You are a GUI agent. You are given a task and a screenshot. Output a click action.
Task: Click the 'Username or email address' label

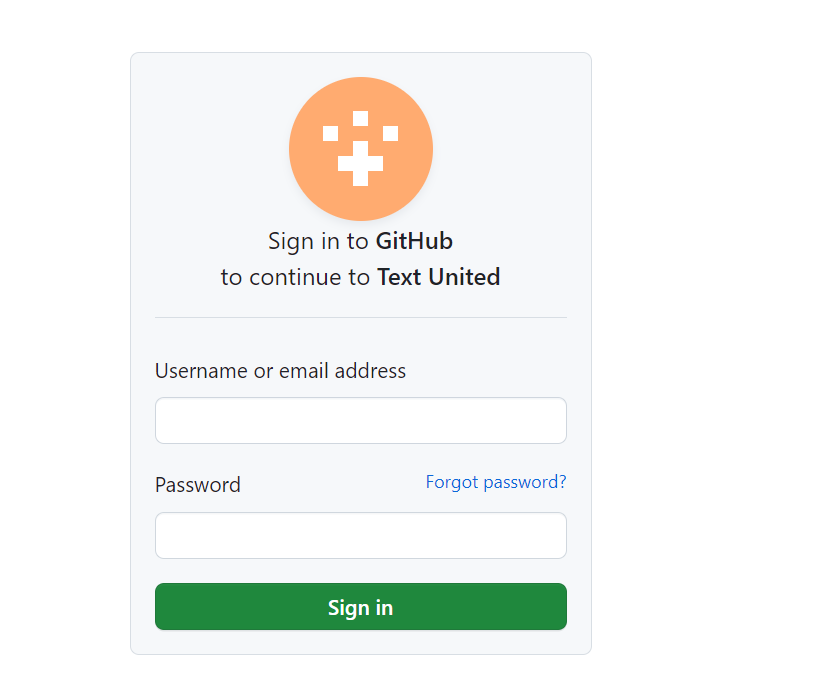tap(280, 370)
